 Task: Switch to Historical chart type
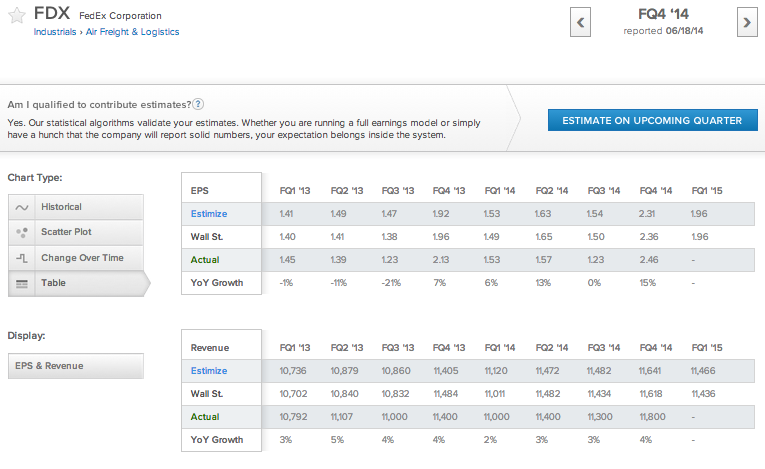[76, 207]
